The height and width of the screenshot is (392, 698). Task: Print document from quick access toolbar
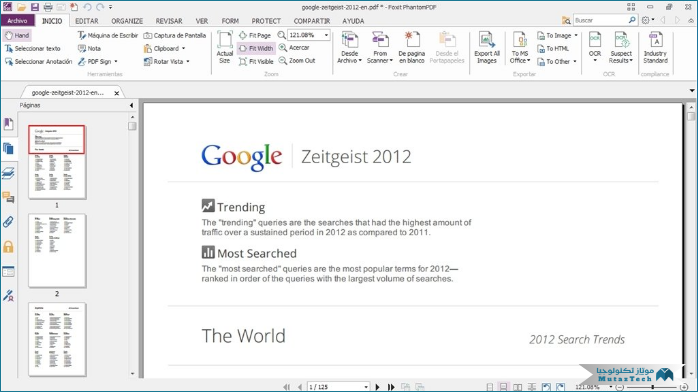48,7
